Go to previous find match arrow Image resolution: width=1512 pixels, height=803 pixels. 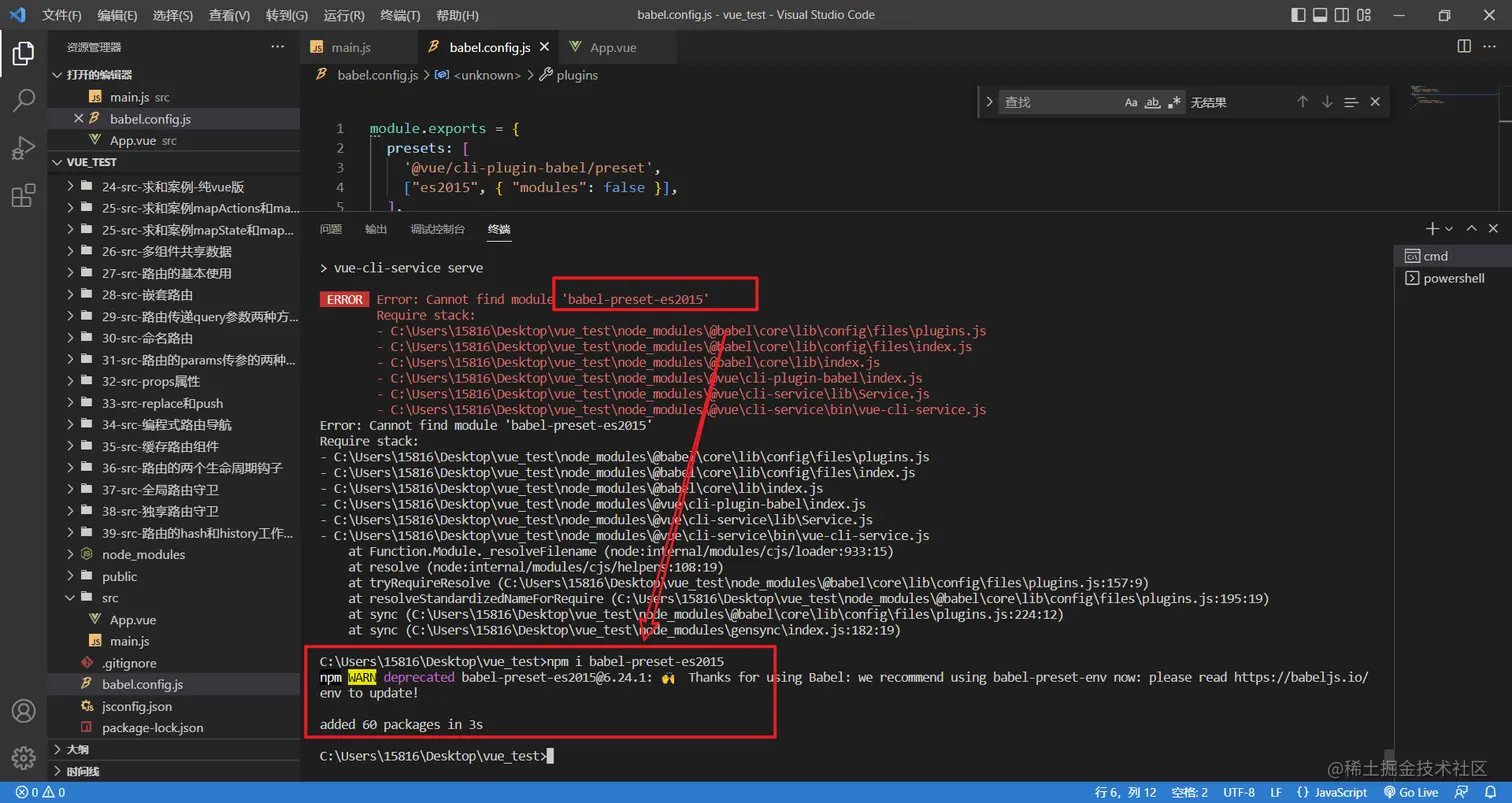tap(1302, 102)
